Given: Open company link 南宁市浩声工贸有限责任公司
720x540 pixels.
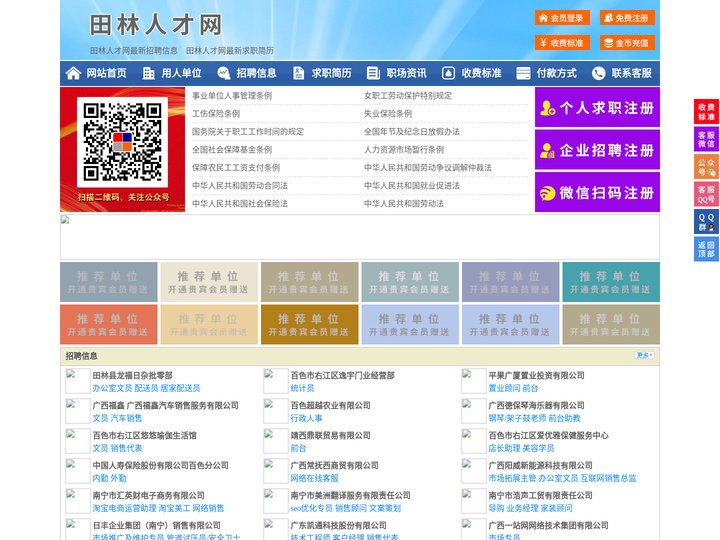Looking at the screenshot, I should click(540, 495).
